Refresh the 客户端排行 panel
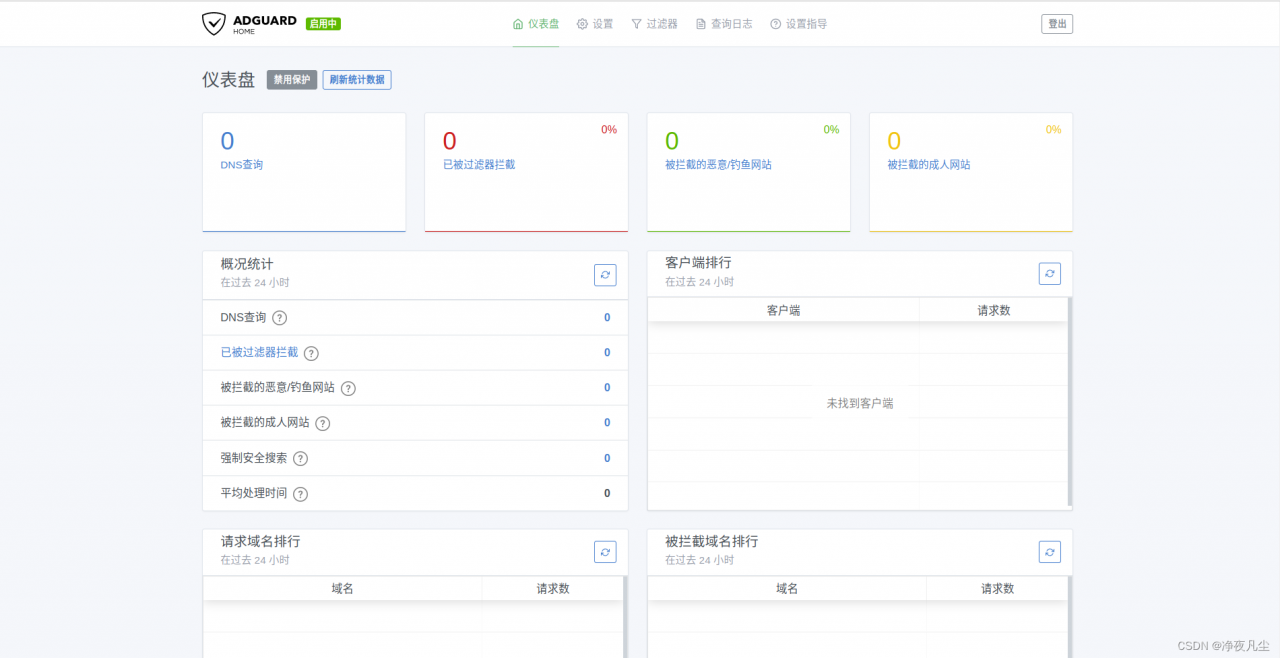The width and height of the screenshot is (1280, 658). 1049,274
